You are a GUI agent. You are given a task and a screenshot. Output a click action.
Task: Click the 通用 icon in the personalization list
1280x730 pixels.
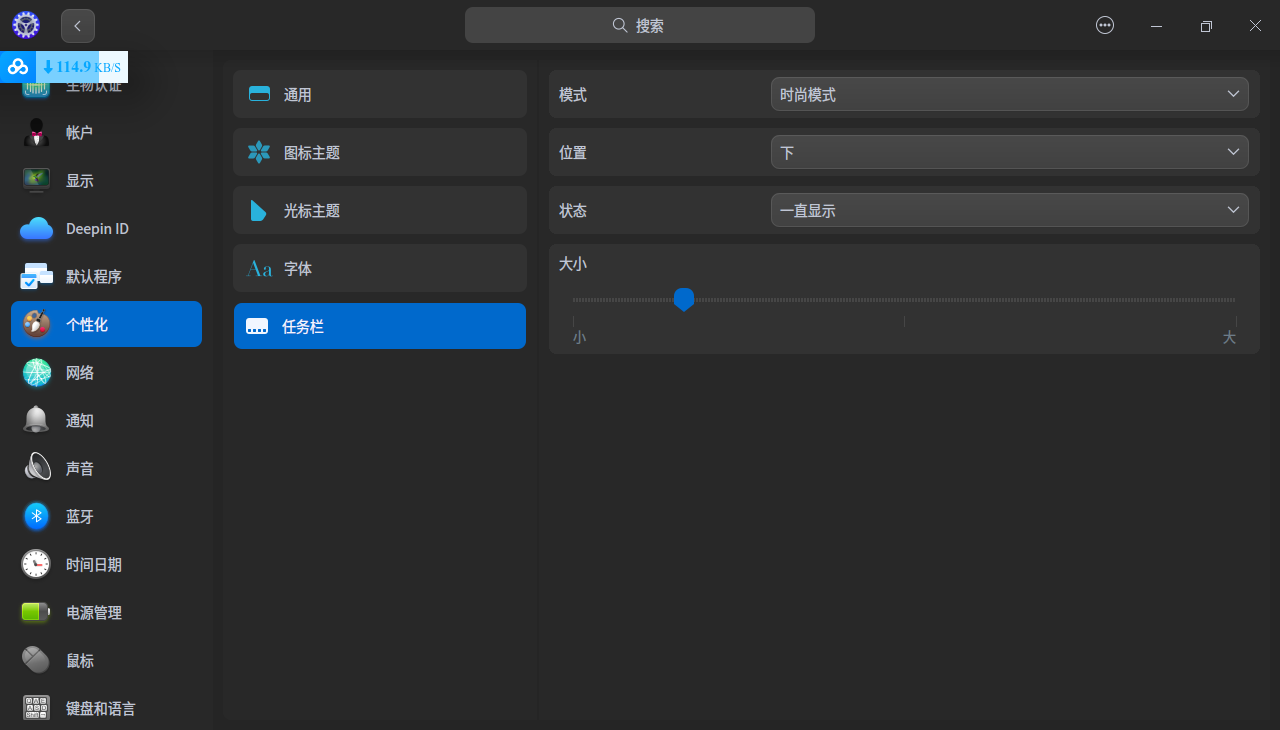coord(259,94)
